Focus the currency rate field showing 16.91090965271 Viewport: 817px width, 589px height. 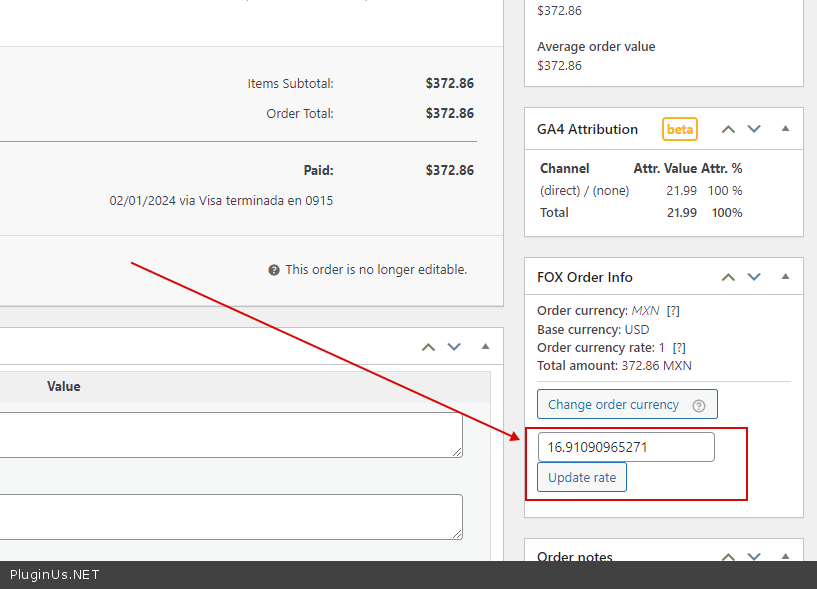coord(626,447)
